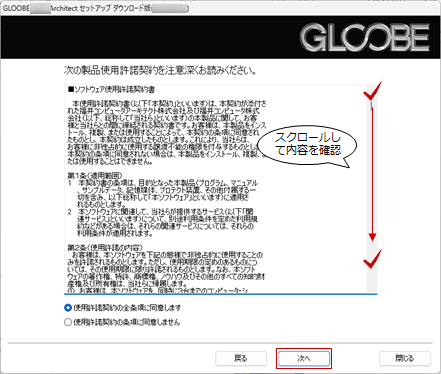Click the first paragraph of the license agreement

pyautogui.click(x=167, y=132)
